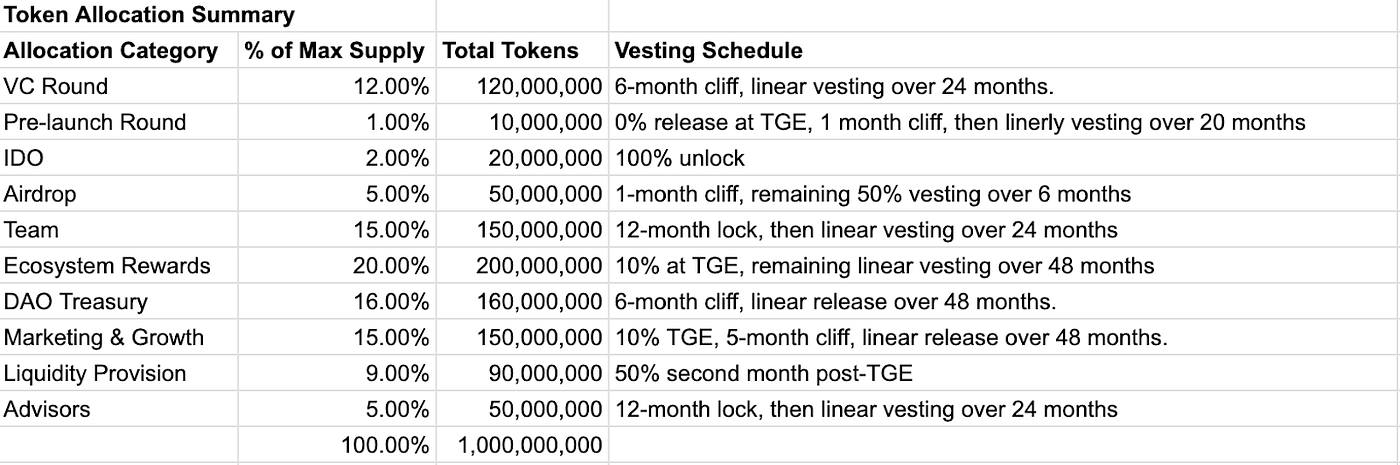
Task: Click the Liquidity Provision 90,000,000 cell
Action: point(522,373)
